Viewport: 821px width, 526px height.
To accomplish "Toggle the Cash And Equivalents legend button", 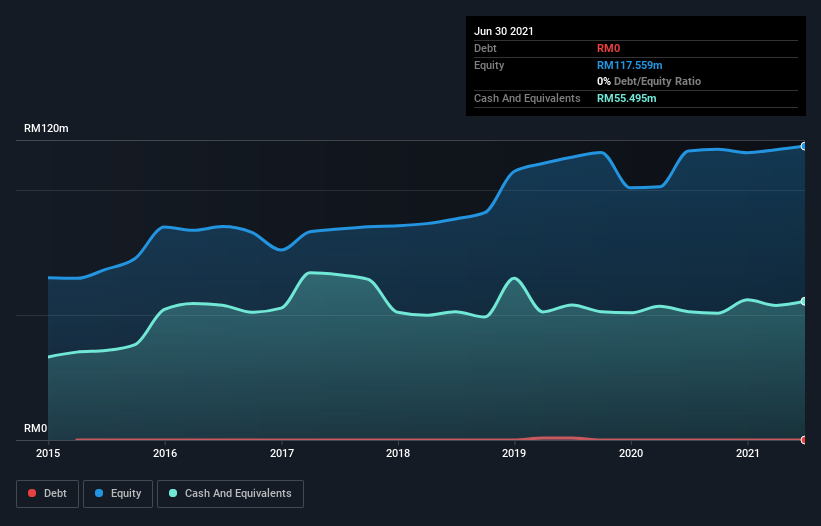I will (230, 494).
